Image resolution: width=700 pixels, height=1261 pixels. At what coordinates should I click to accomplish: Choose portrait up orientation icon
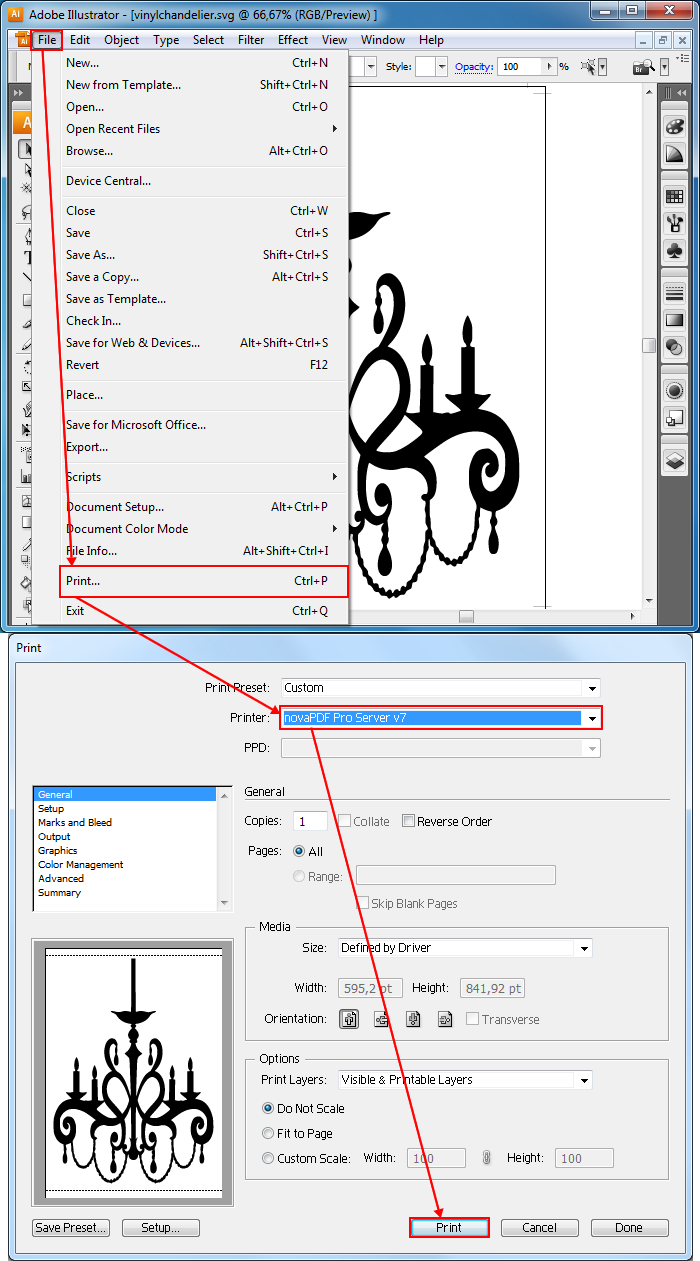coord(350,1019)
